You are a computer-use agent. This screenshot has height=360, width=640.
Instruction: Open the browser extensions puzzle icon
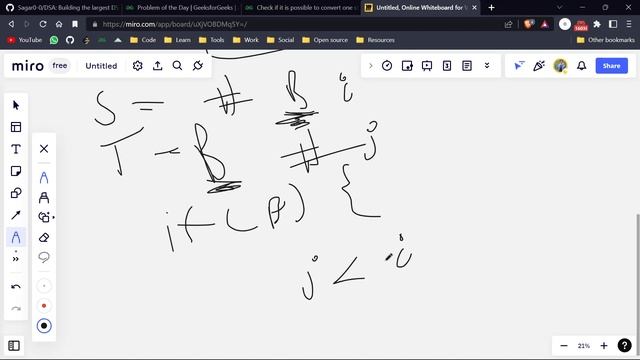click(x=597, y=24)
